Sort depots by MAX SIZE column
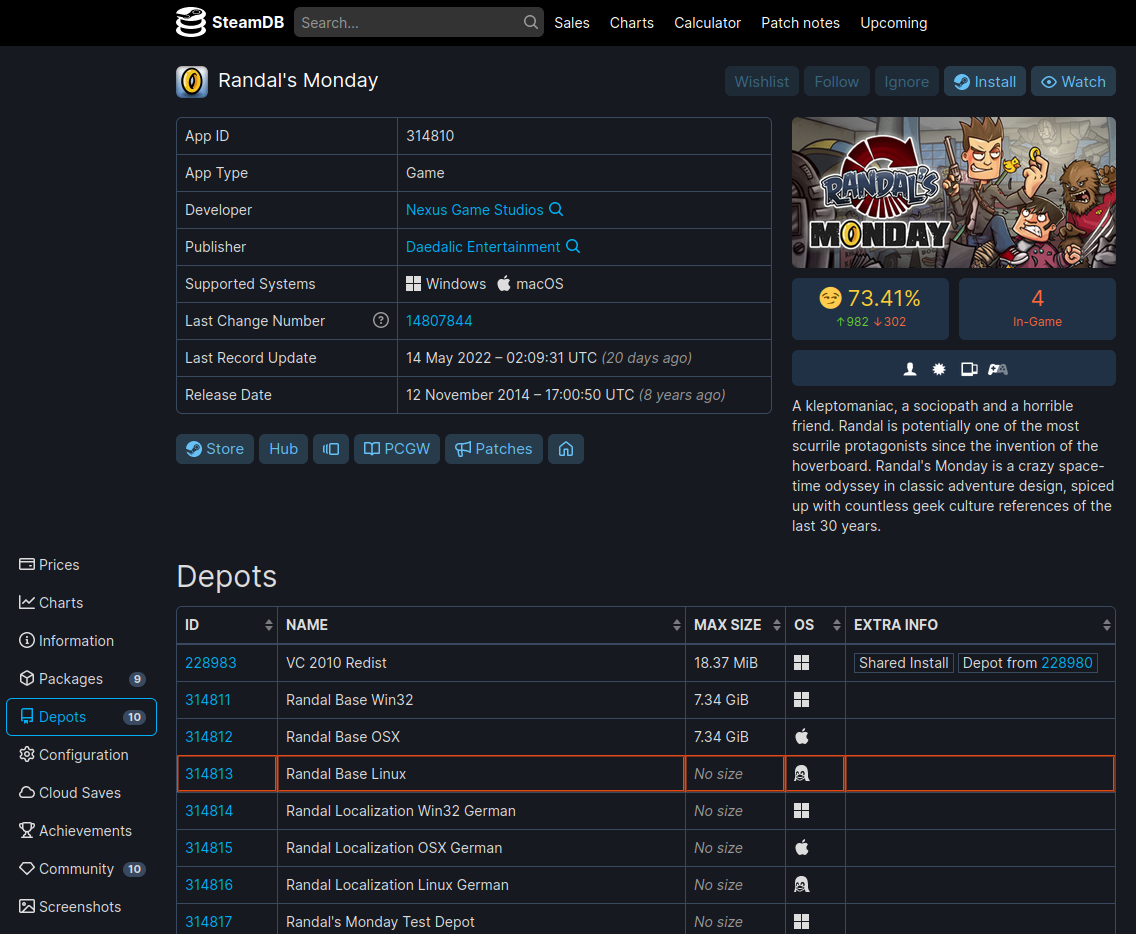 [x=735, y=625]
